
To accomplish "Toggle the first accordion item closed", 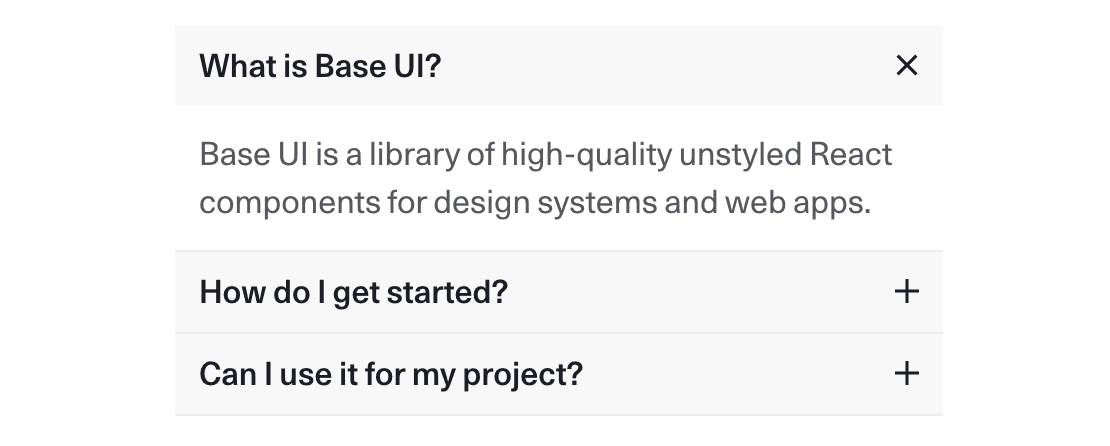I will tap(559, 66).
